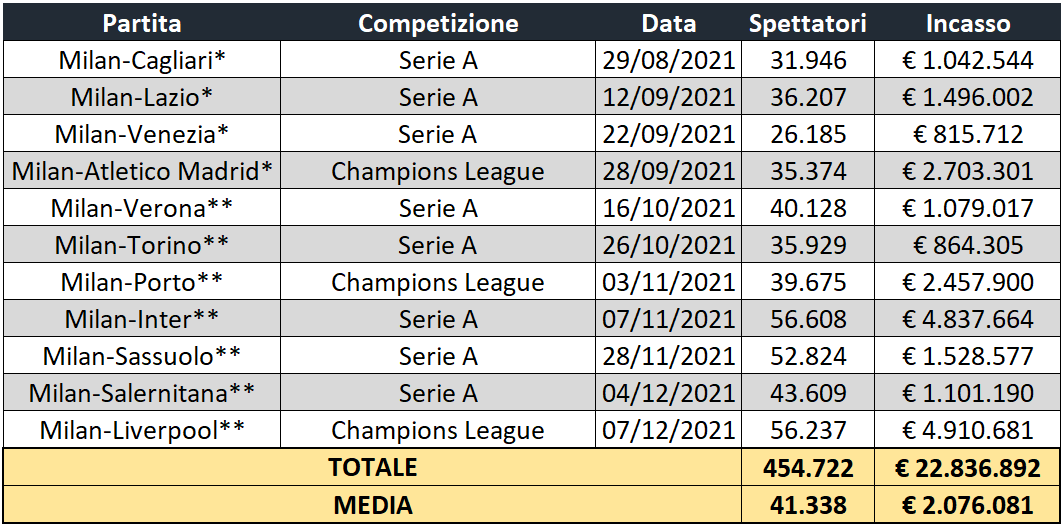Screen dimensions: 1062x527
Task: Click the Incasso column header
Action: point(968,23)
